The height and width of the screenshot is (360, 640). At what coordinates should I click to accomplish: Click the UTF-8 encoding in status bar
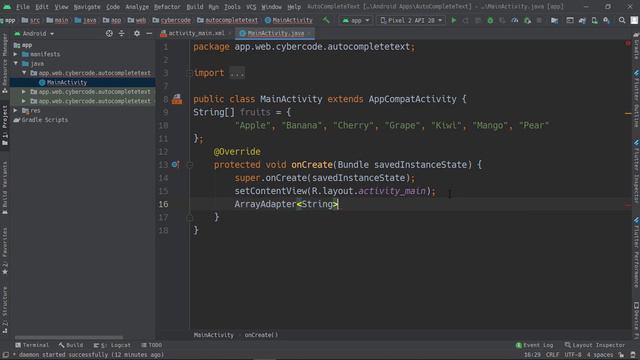pyautogui.click(x=573, y=355)
